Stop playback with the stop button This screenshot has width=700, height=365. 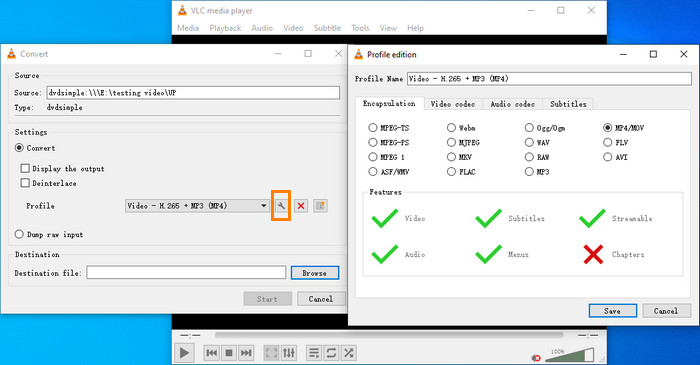click(x=229, y=353)
